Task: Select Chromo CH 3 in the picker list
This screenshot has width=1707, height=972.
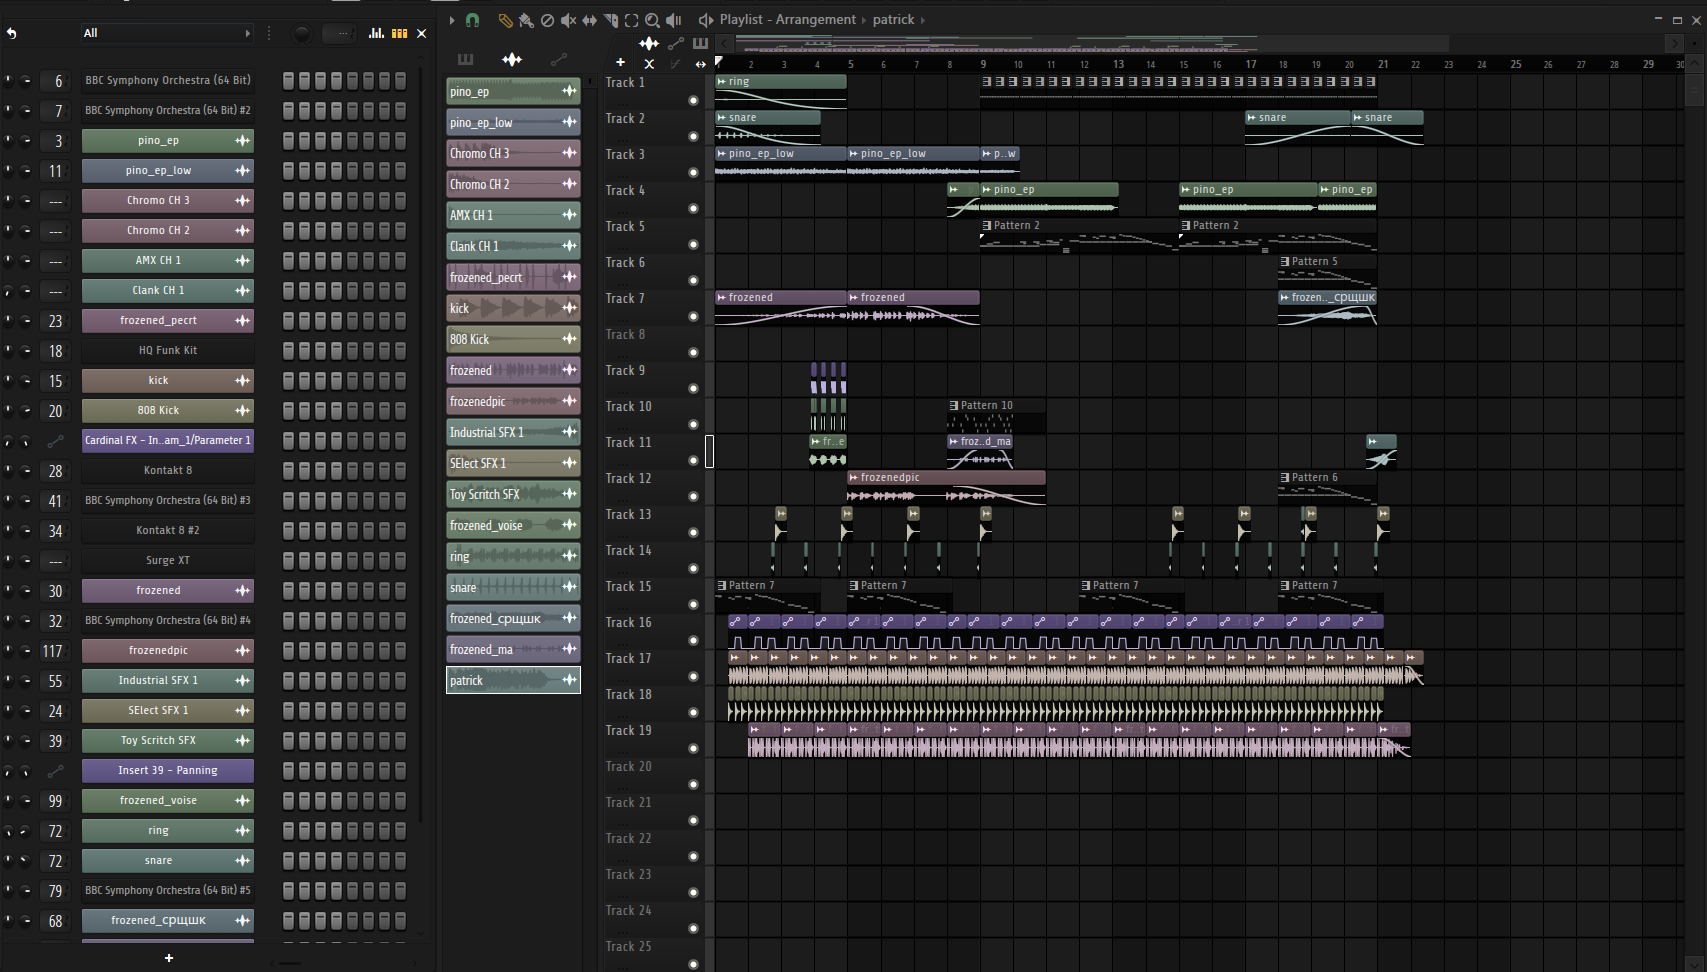Action: (513, 153)
